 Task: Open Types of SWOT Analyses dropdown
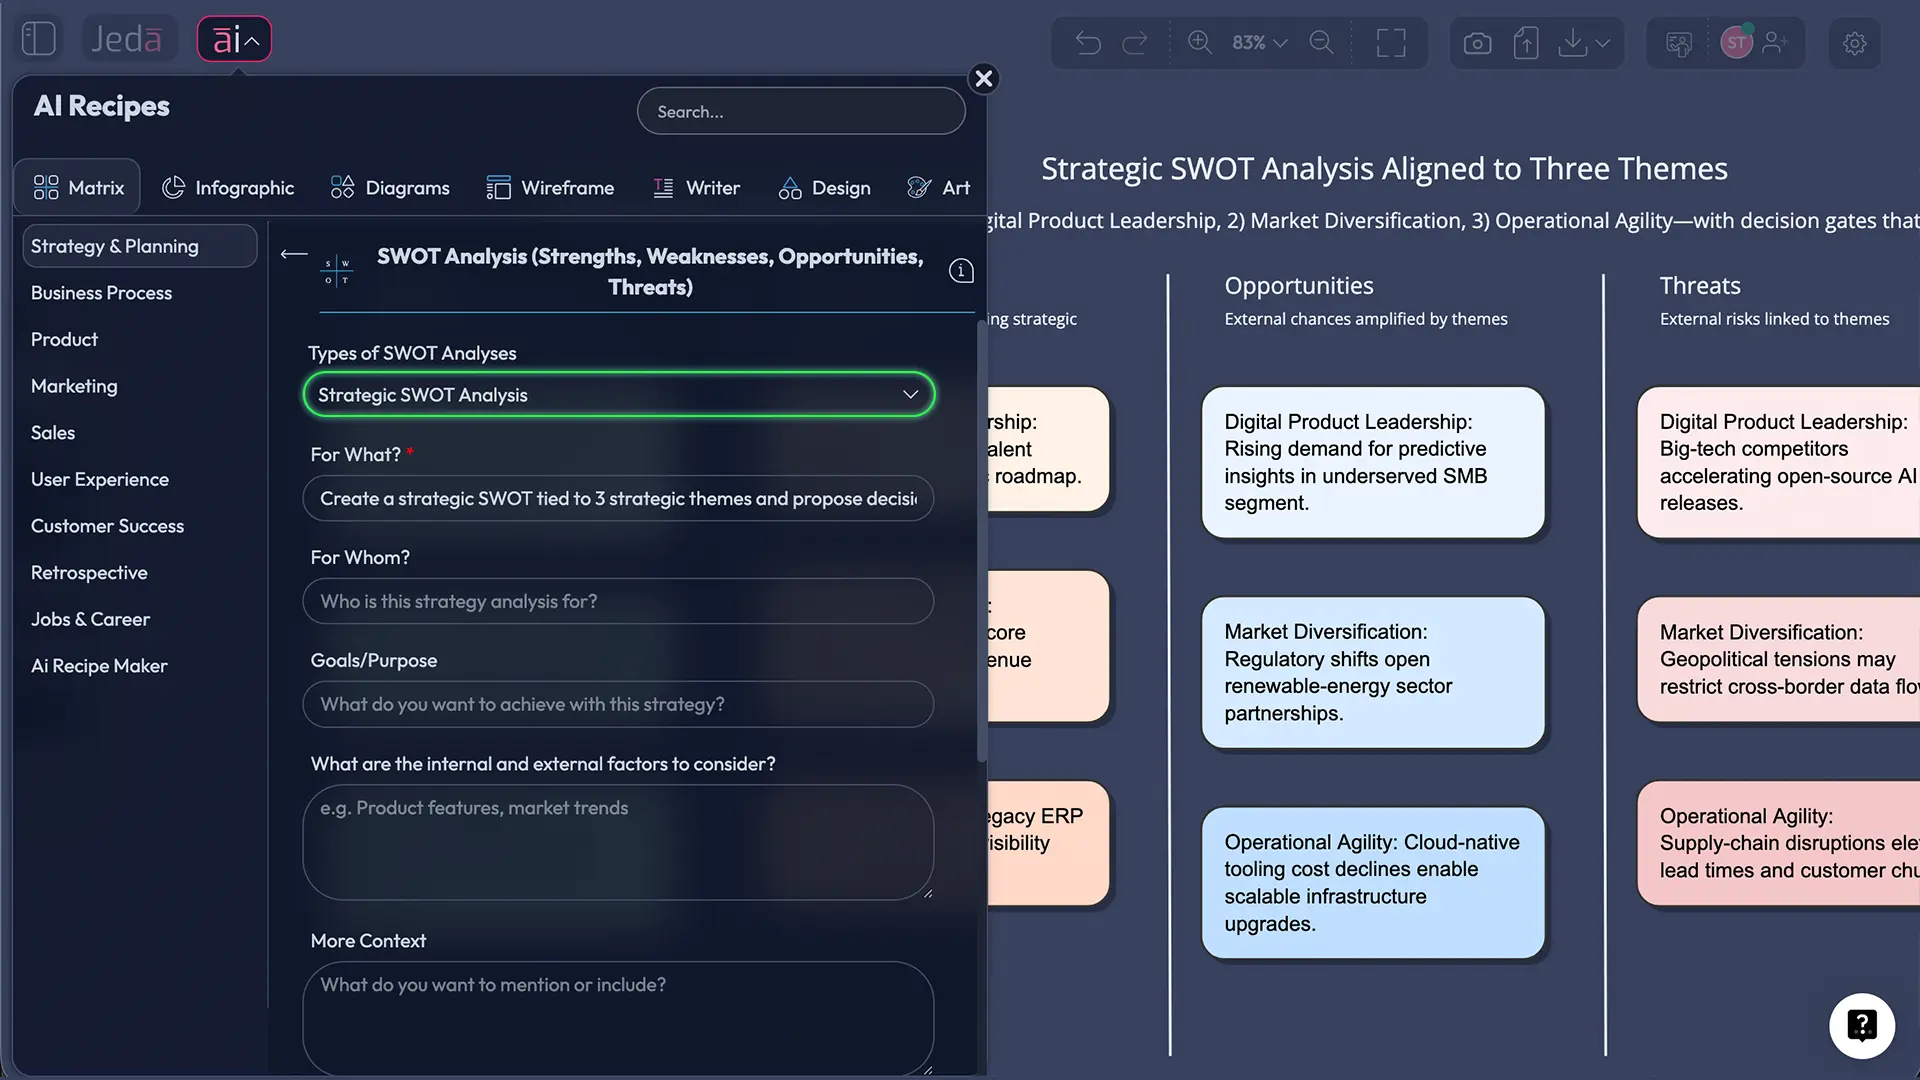point(618,395)
